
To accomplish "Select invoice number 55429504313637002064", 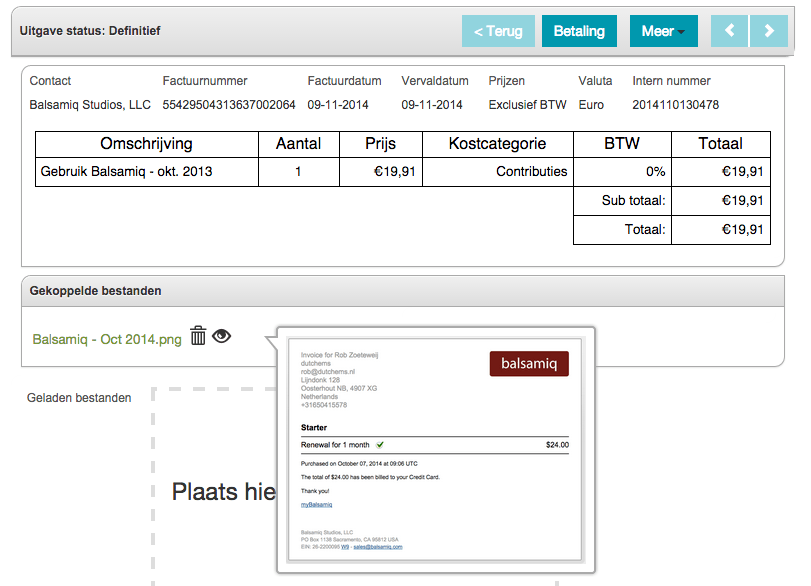I will 229,105.
